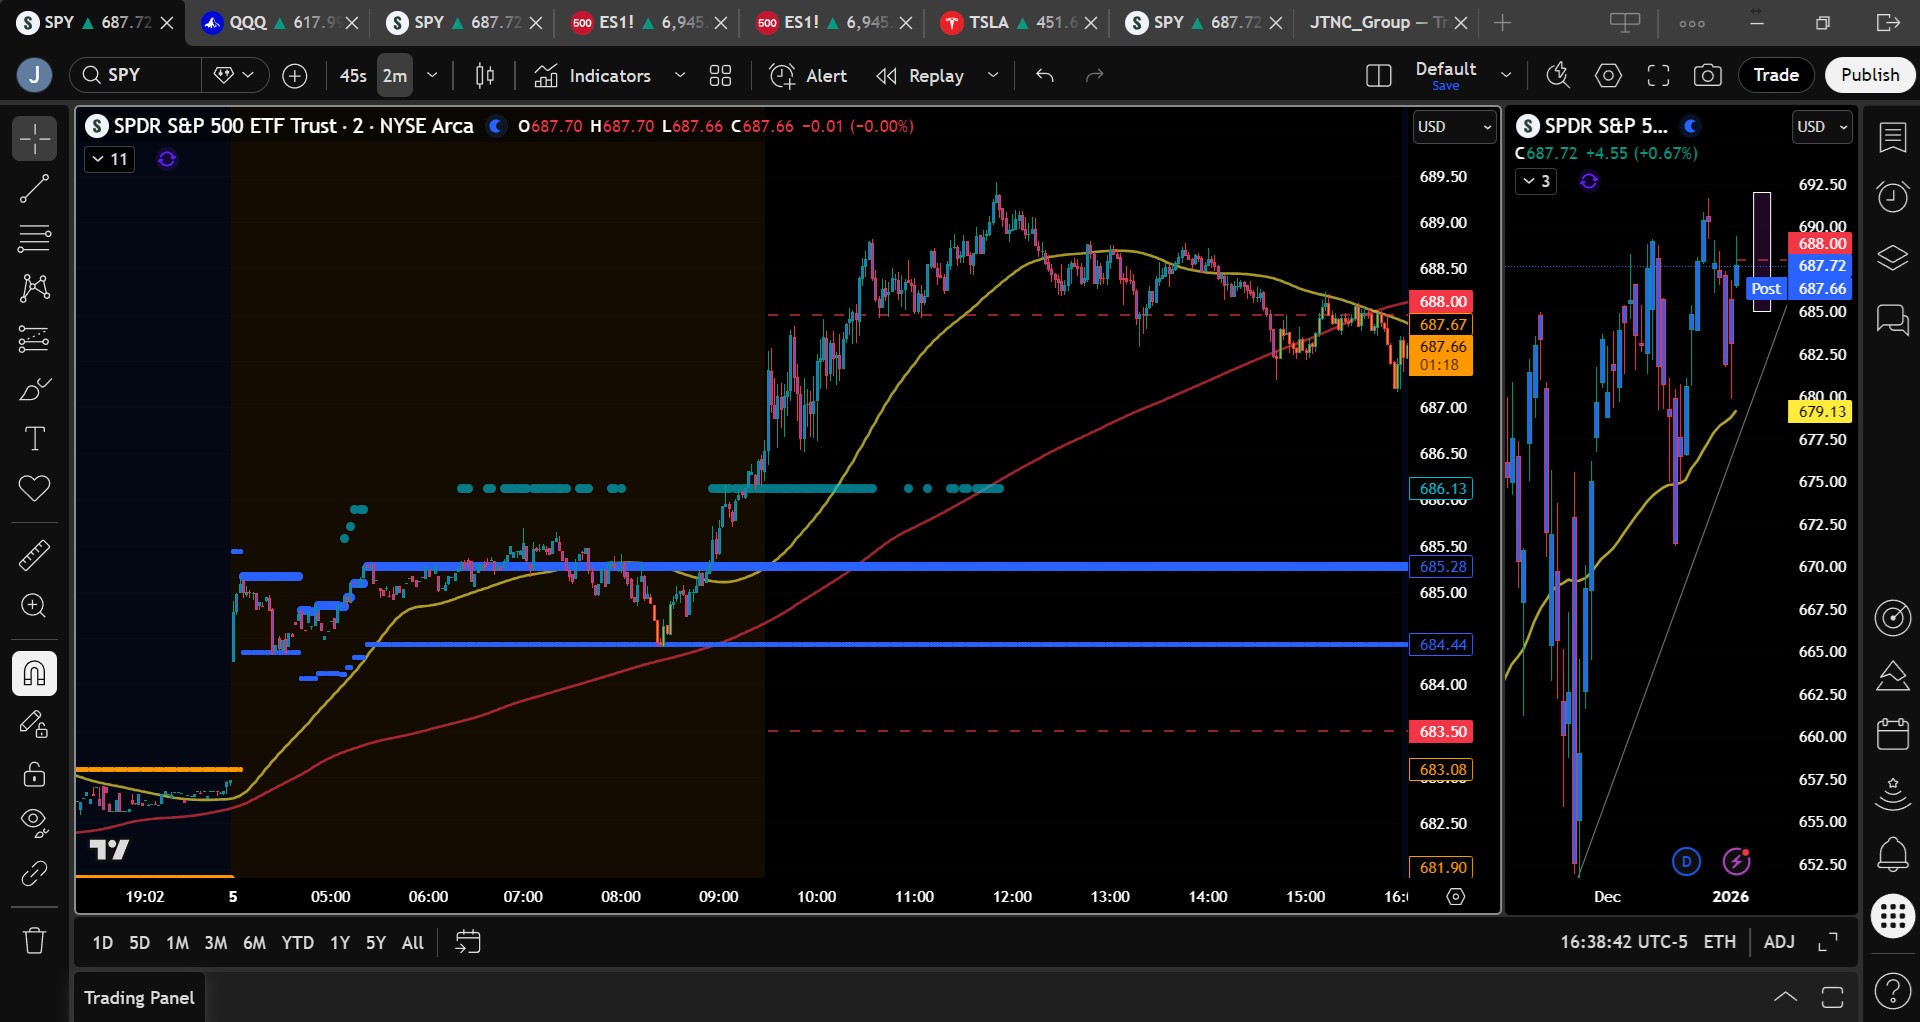Collapse the 3 indicators legend on right chart
This screenshot has height=1022, width=1920.
[x=1536, y=181]
